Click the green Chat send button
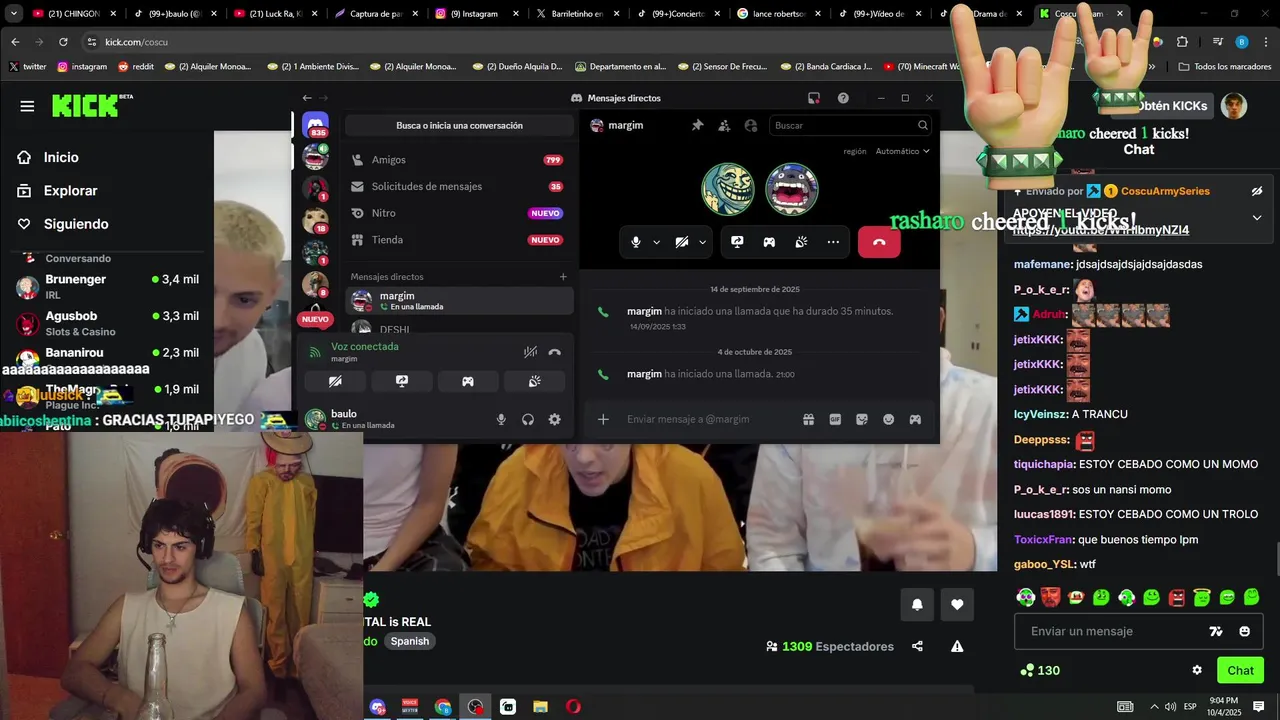The height and width of the screenshot is (720, 1280). (x=1240, y=670)
